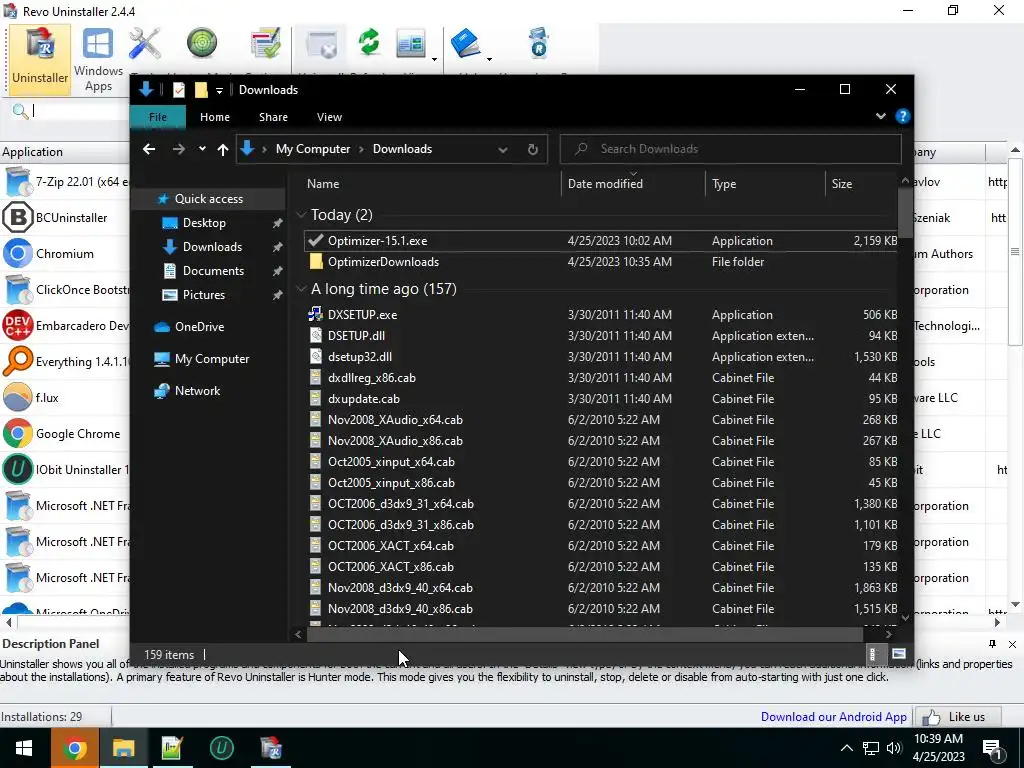Screen dimensions: 1024x768
Task: Switch Explorer to details view icon
Action: 872,654
